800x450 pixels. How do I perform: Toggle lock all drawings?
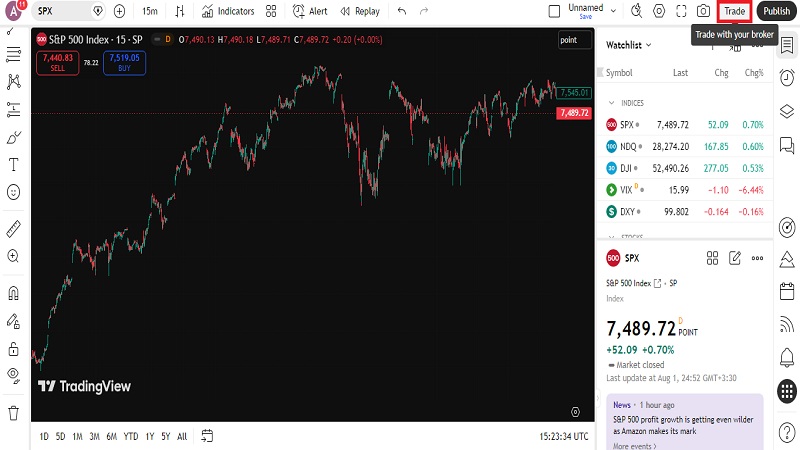13,348
